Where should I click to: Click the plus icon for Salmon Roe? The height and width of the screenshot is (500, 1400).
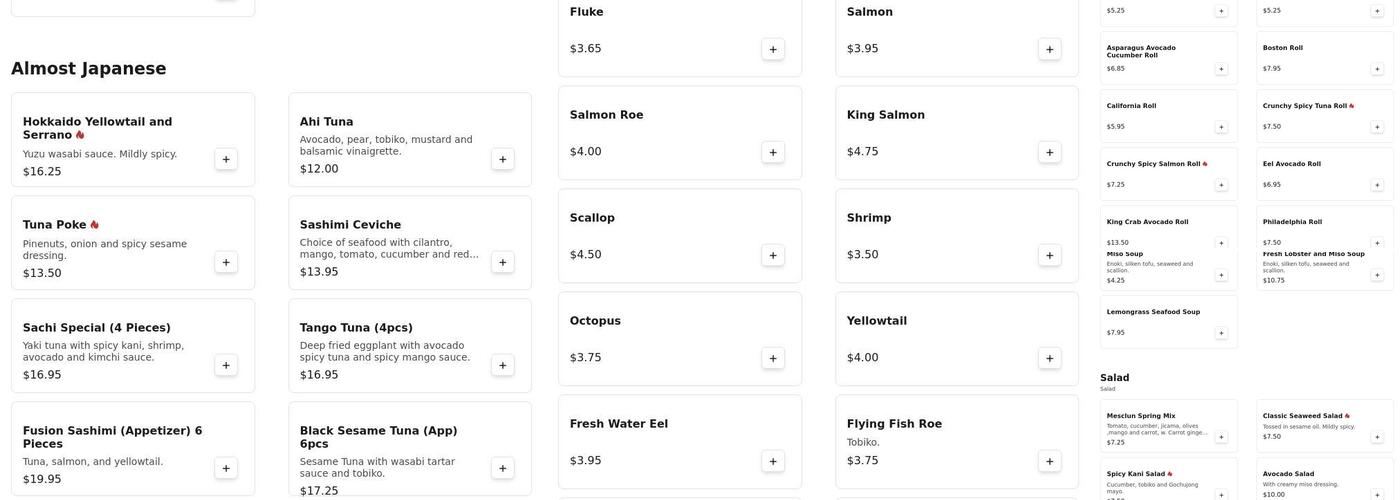(x=773, y=152)
